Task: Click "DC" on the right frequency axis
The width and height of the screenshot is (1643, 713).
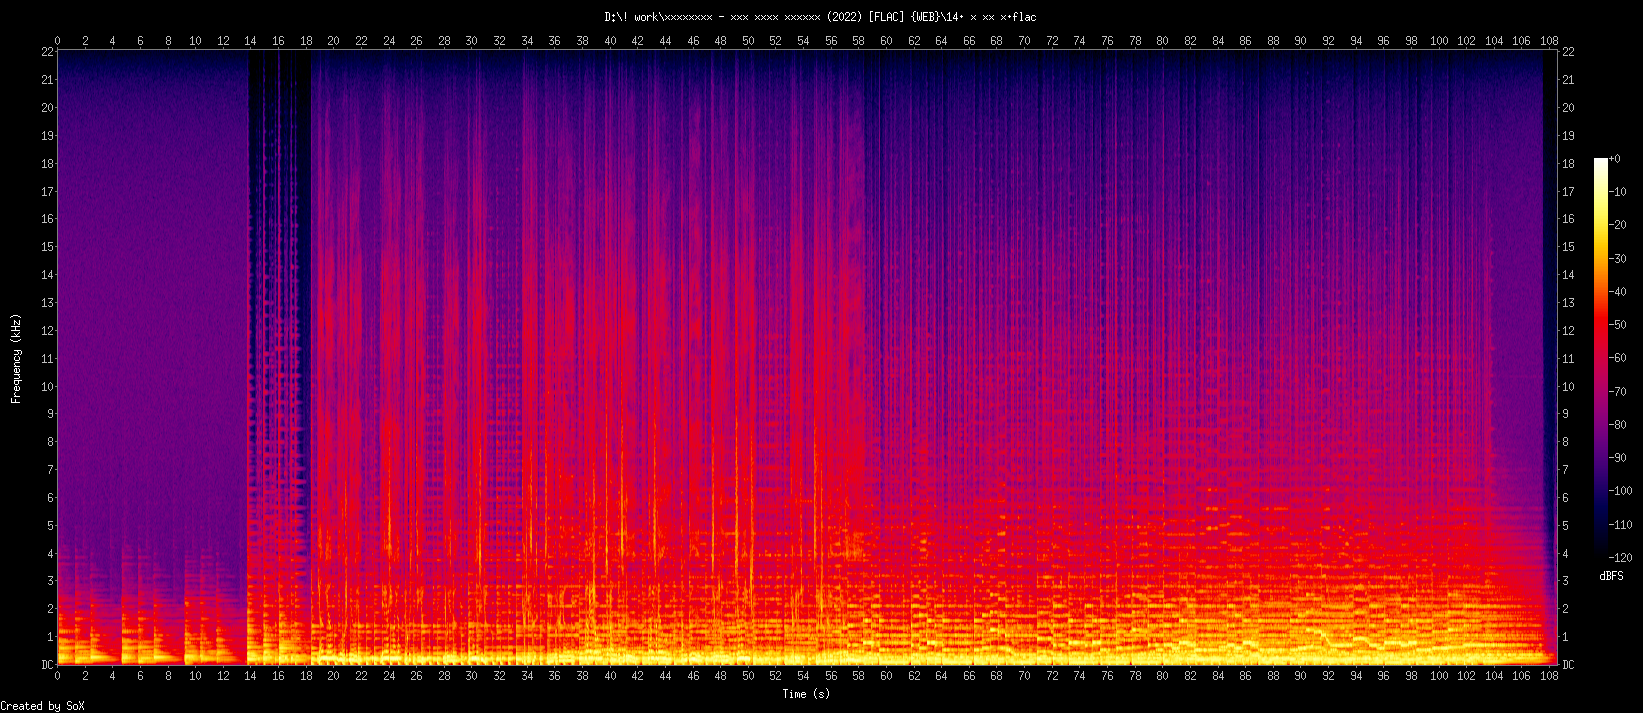Action: (x=1568, y=664)
